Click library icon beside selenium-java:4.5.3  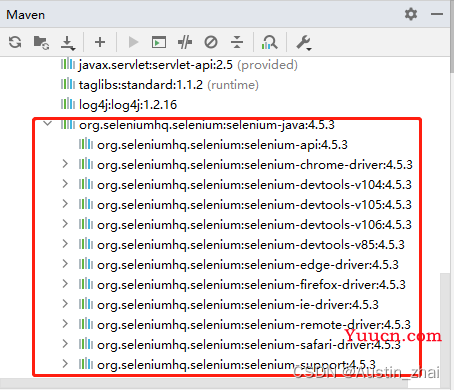tap(68, 124)
